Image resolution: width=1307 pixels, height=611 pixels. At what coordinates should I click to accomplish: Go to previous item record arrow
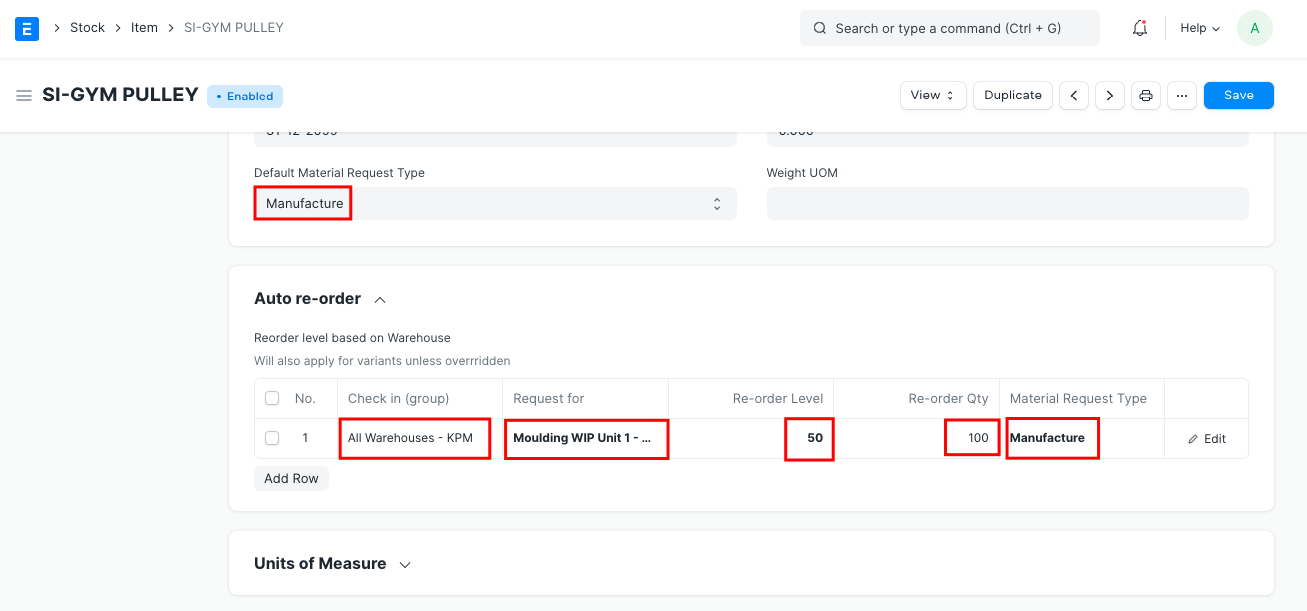1074,96
